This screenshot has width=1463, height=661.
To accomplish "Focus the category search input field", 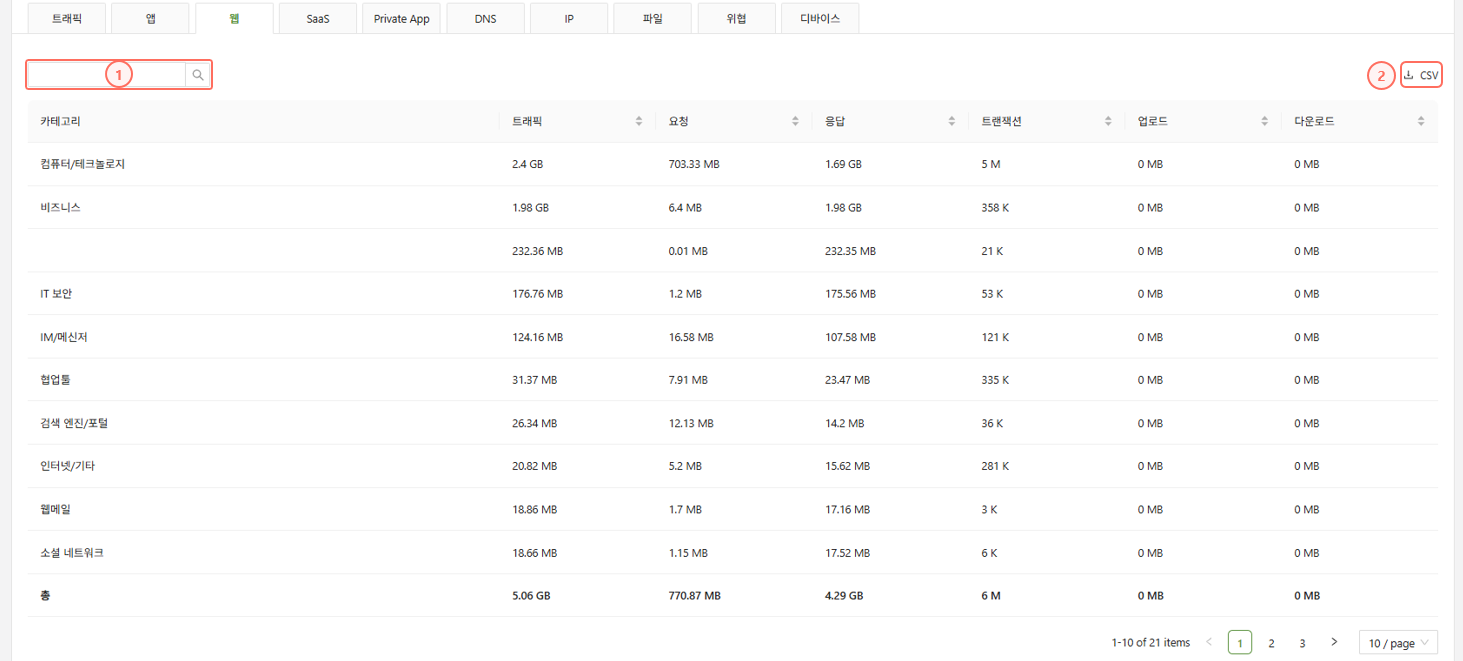I will 106,75.
